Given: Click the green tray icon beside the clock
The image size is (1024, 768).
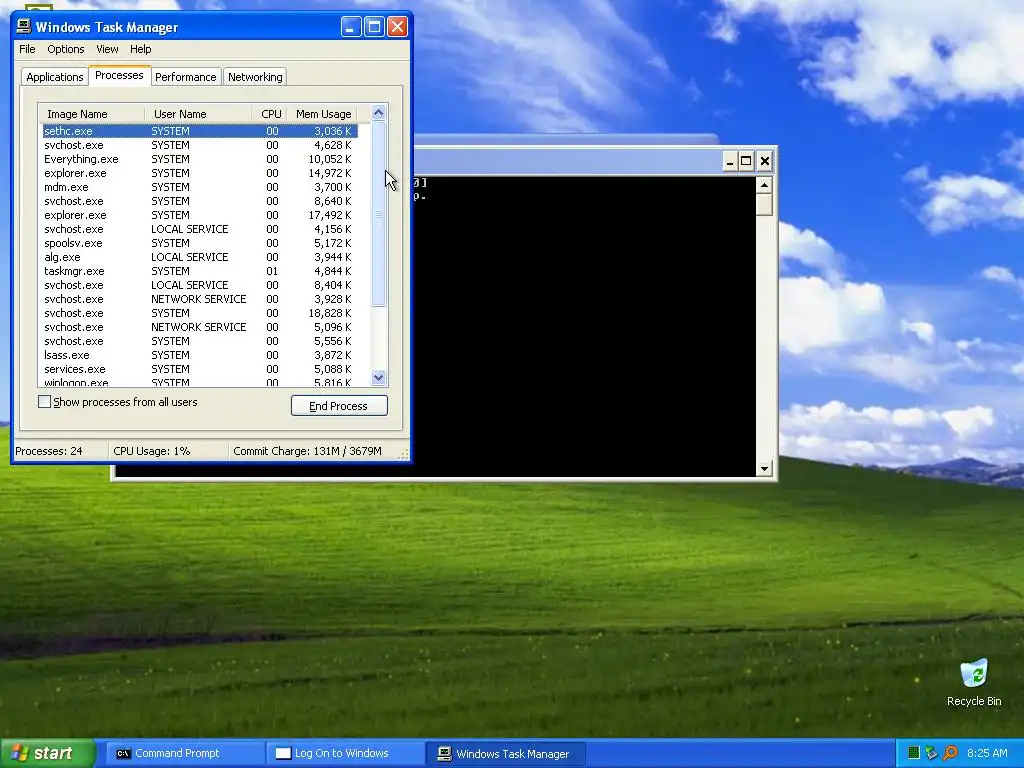Looking at the screenshot, I should pos(914,753).
